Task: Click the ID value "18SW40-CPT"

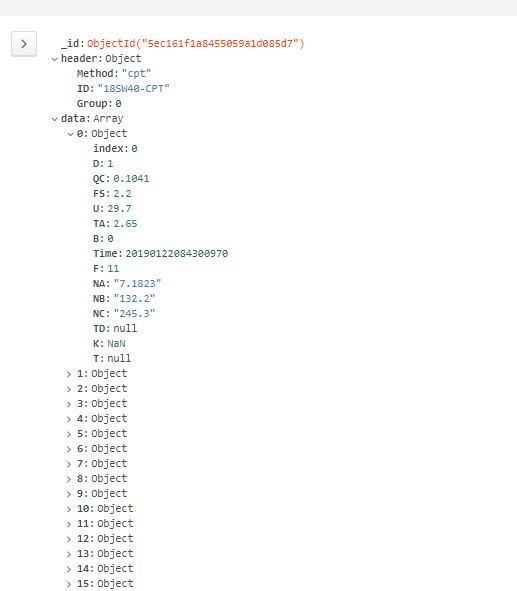Action: pos(133,89)
